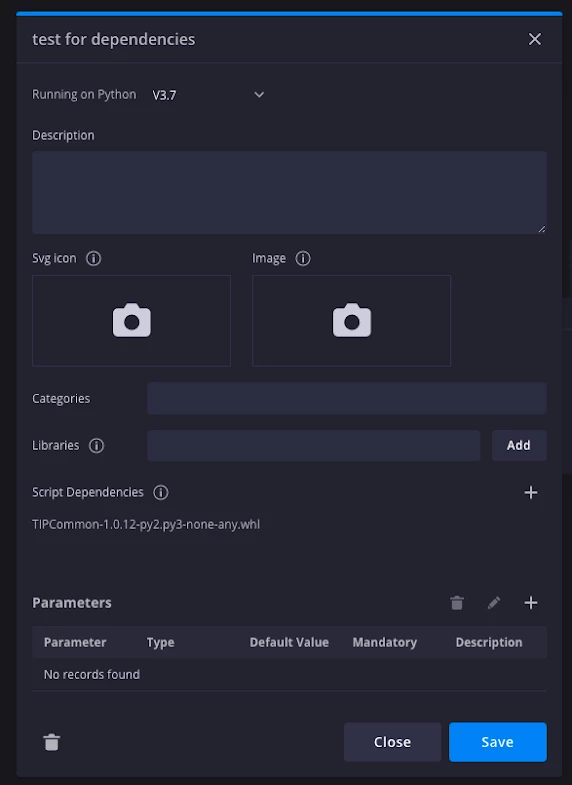The height and width of the screenshot is (785, 572).
Task: Show info about Svg icon
Action: coord(94,258)
